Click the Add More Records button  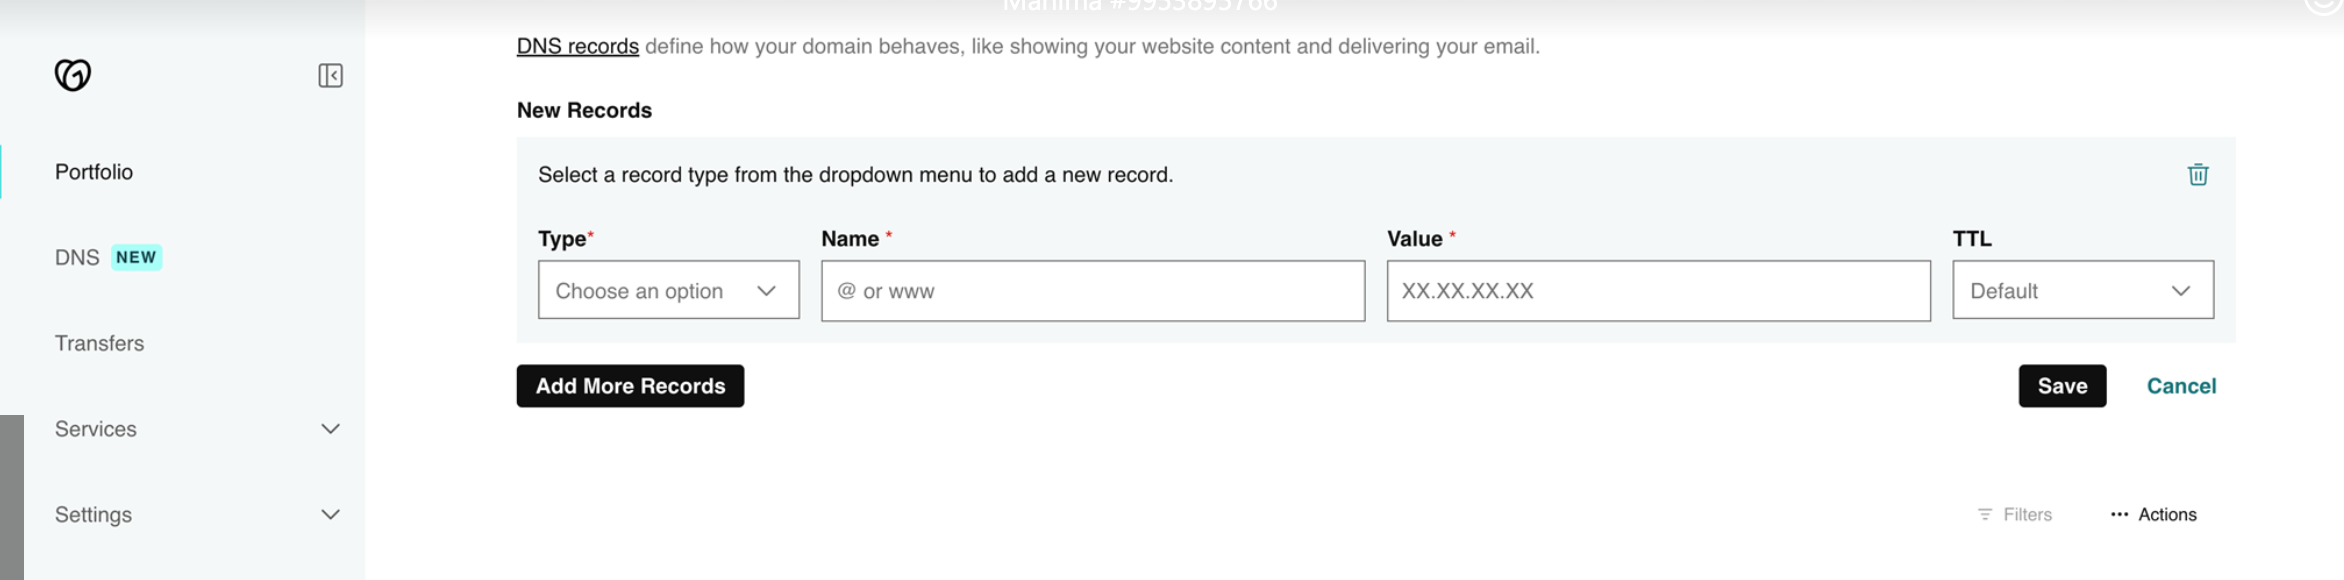tap(630, 386)
